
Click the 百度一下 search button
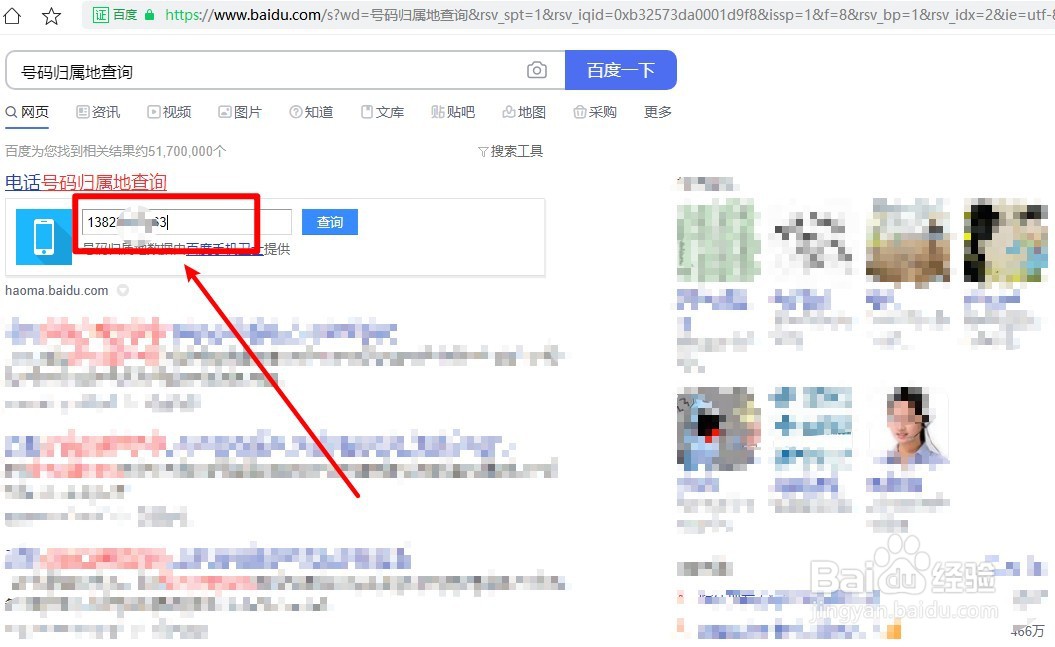[x=620, y=70]
